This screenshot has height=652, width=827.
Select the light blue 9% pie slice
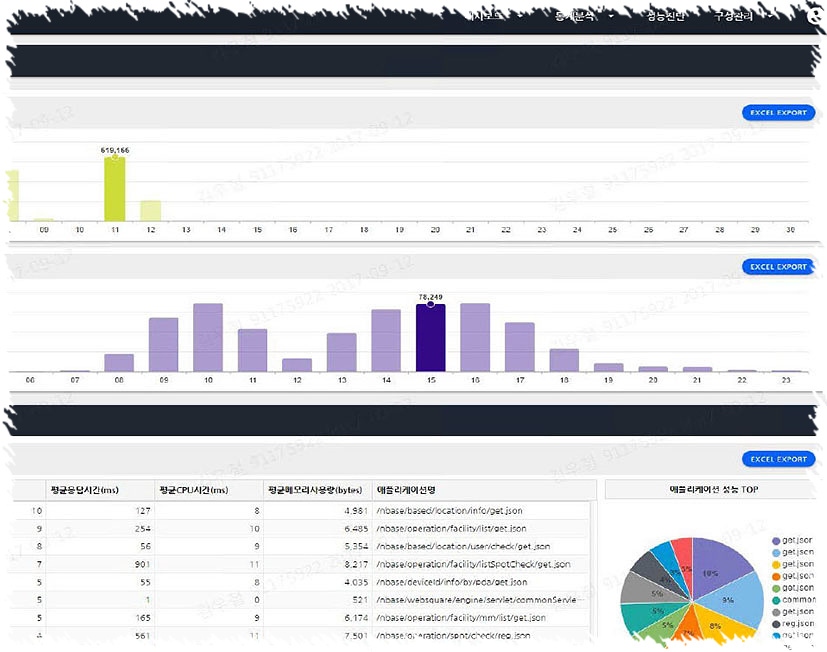[734, 599]
